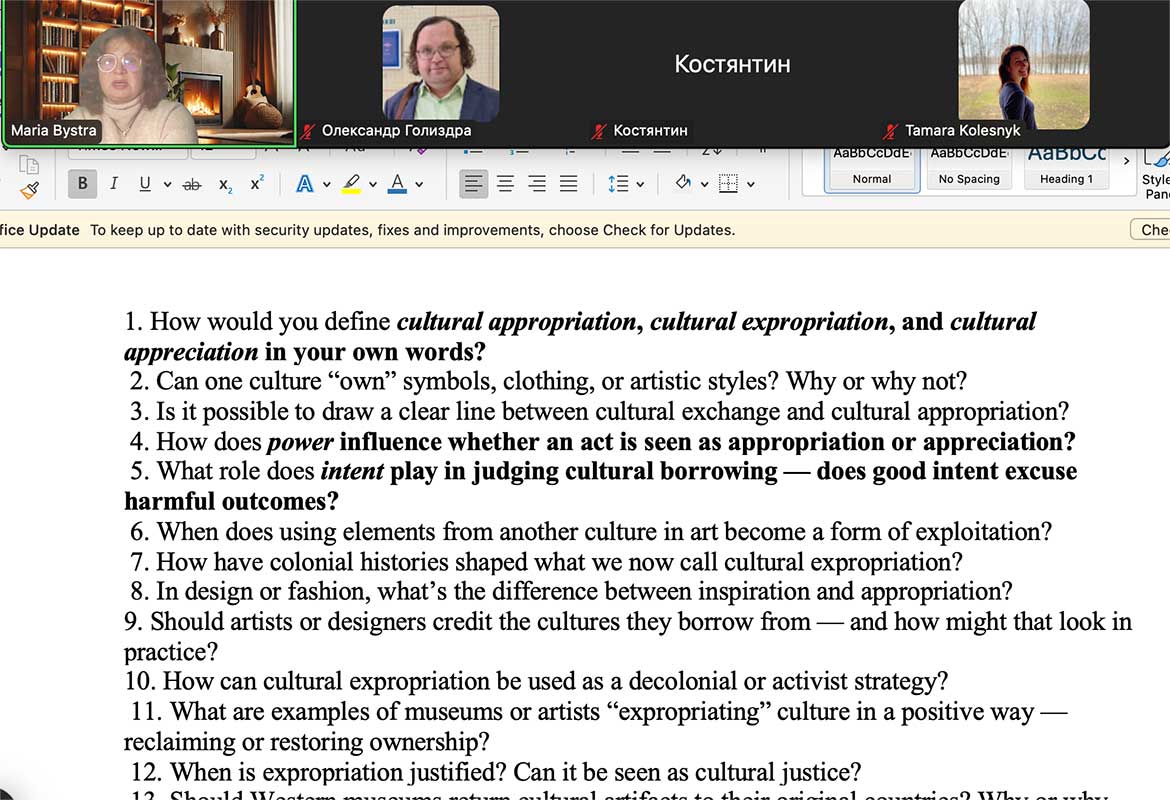Open the underline style dropdown arrow
The width and height of the screenshot is (1170, 800).
tap(167, 184)
